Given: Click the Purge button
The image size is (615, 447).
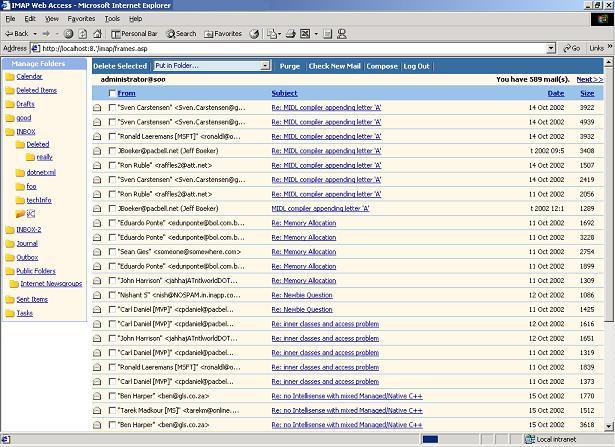Looking at the screenshot, I should click(289, 66).
